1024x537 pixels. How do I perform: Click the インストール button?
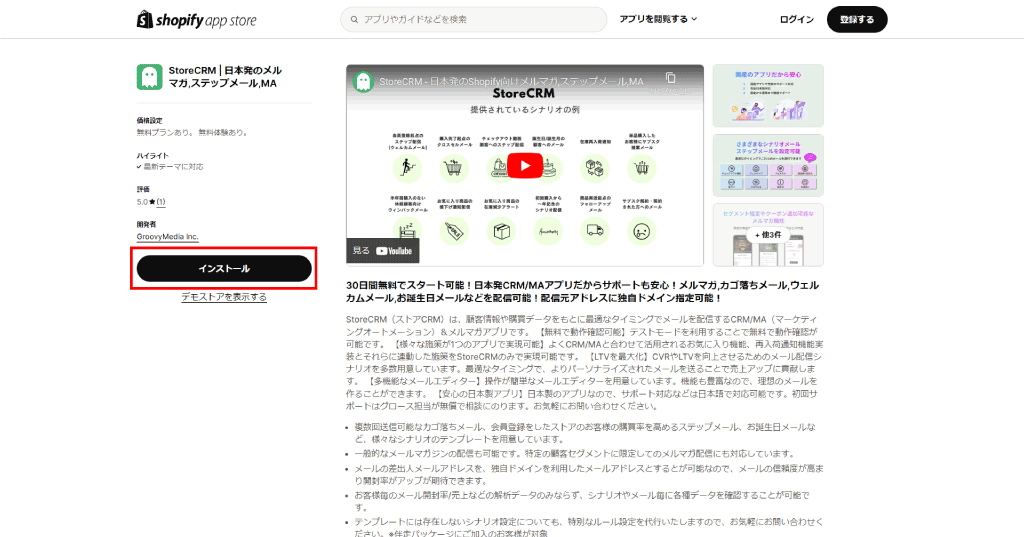224,268
